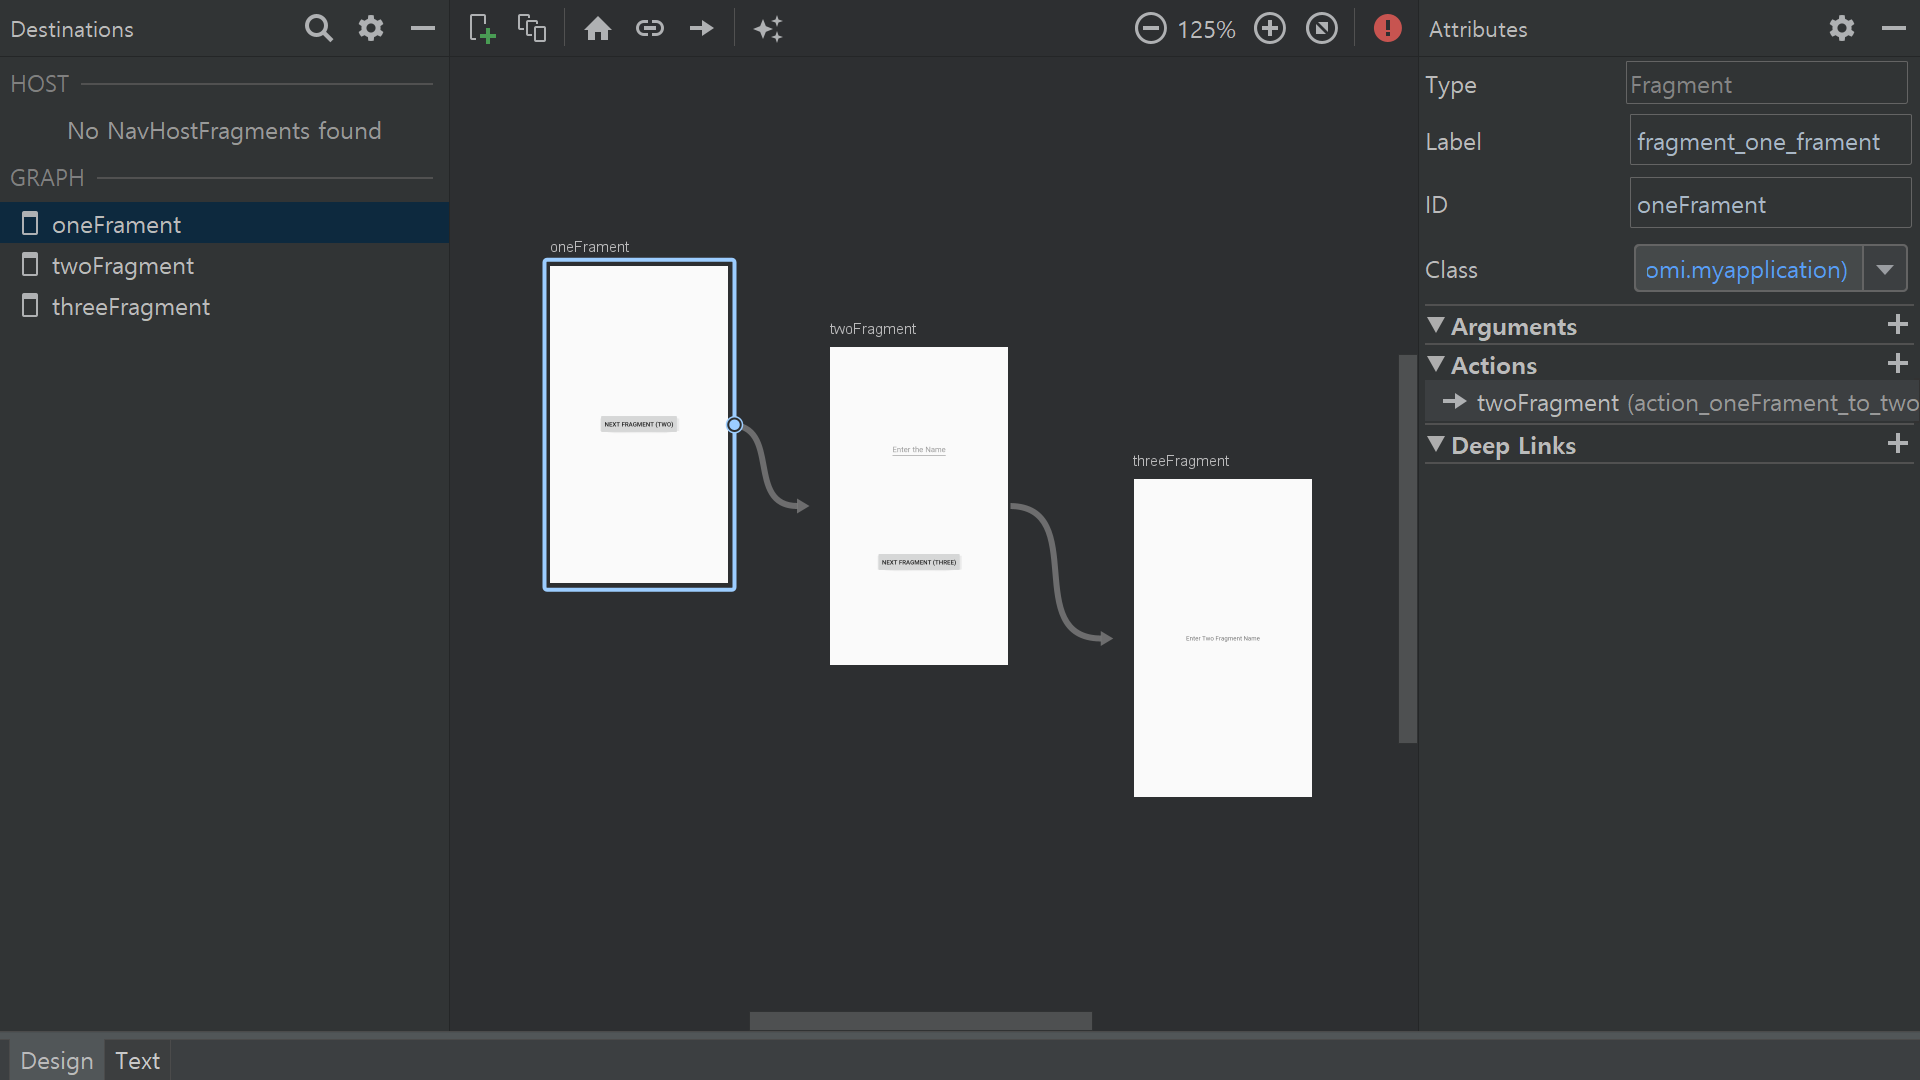Click the canvas vertical scrollbar

tap(1407, 548)
